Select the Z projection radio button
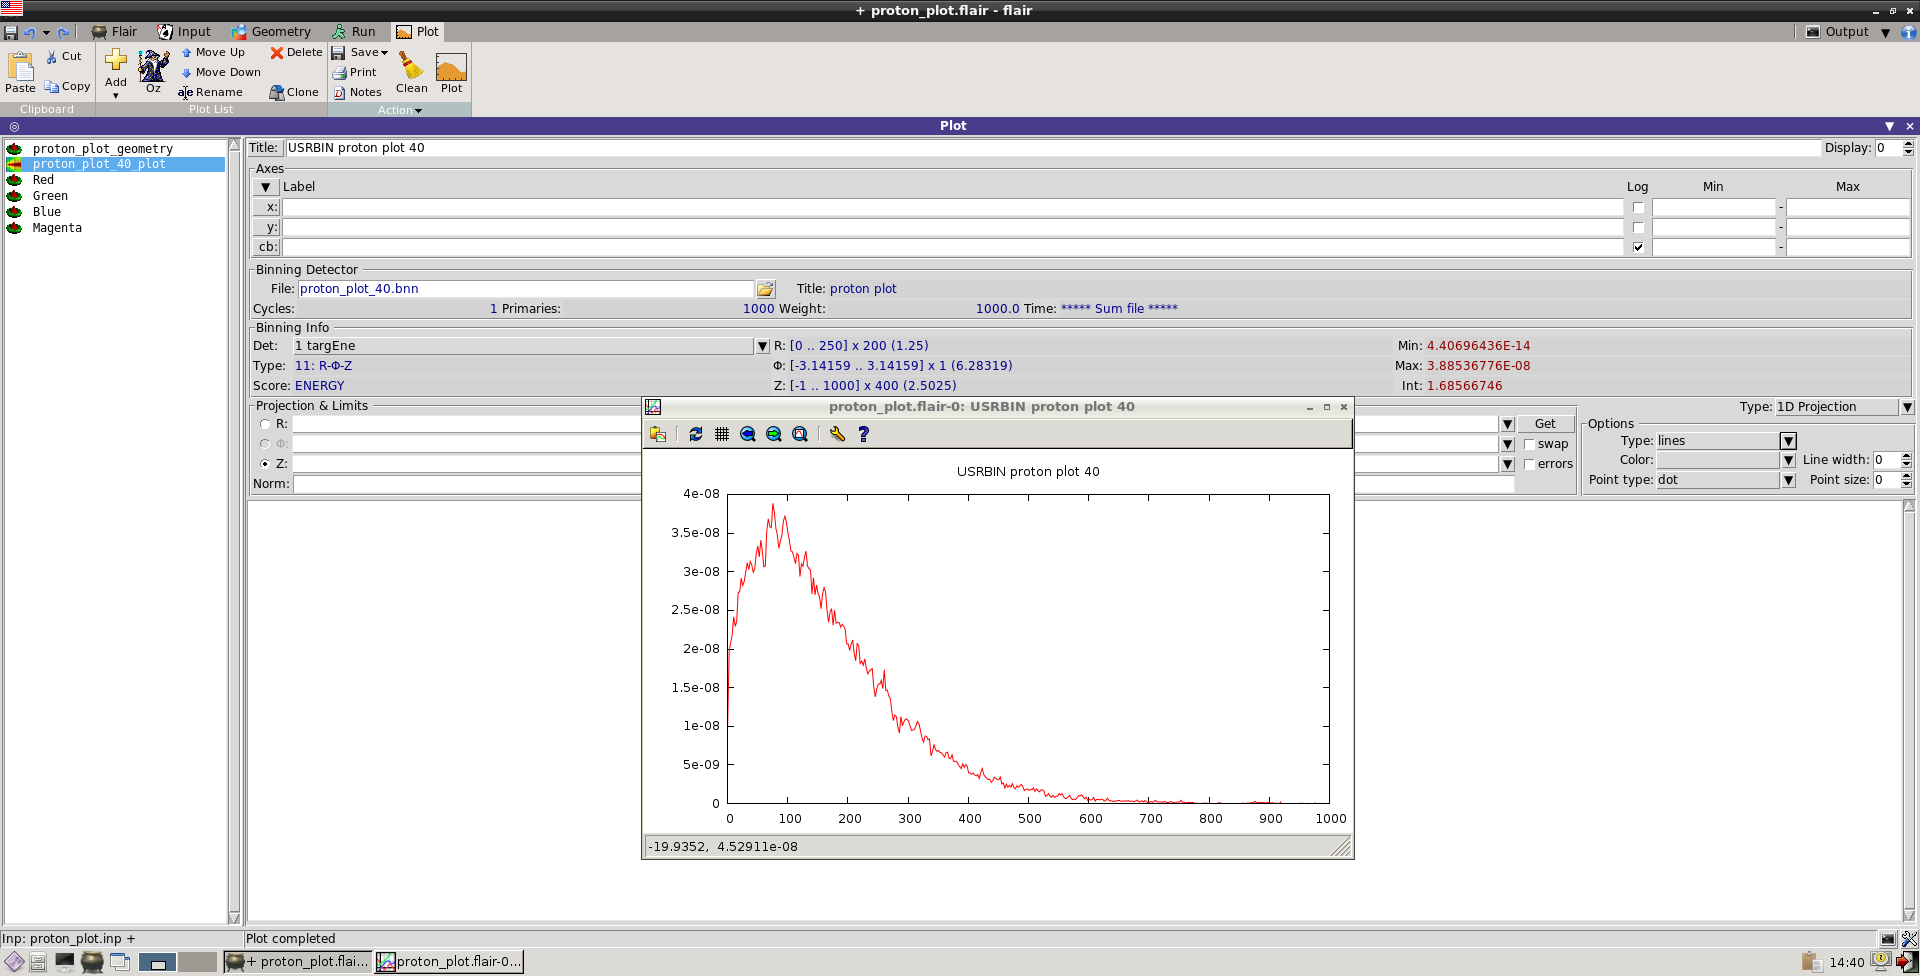Viewport: 1920px width, 976px height. (x=265, y=464)
